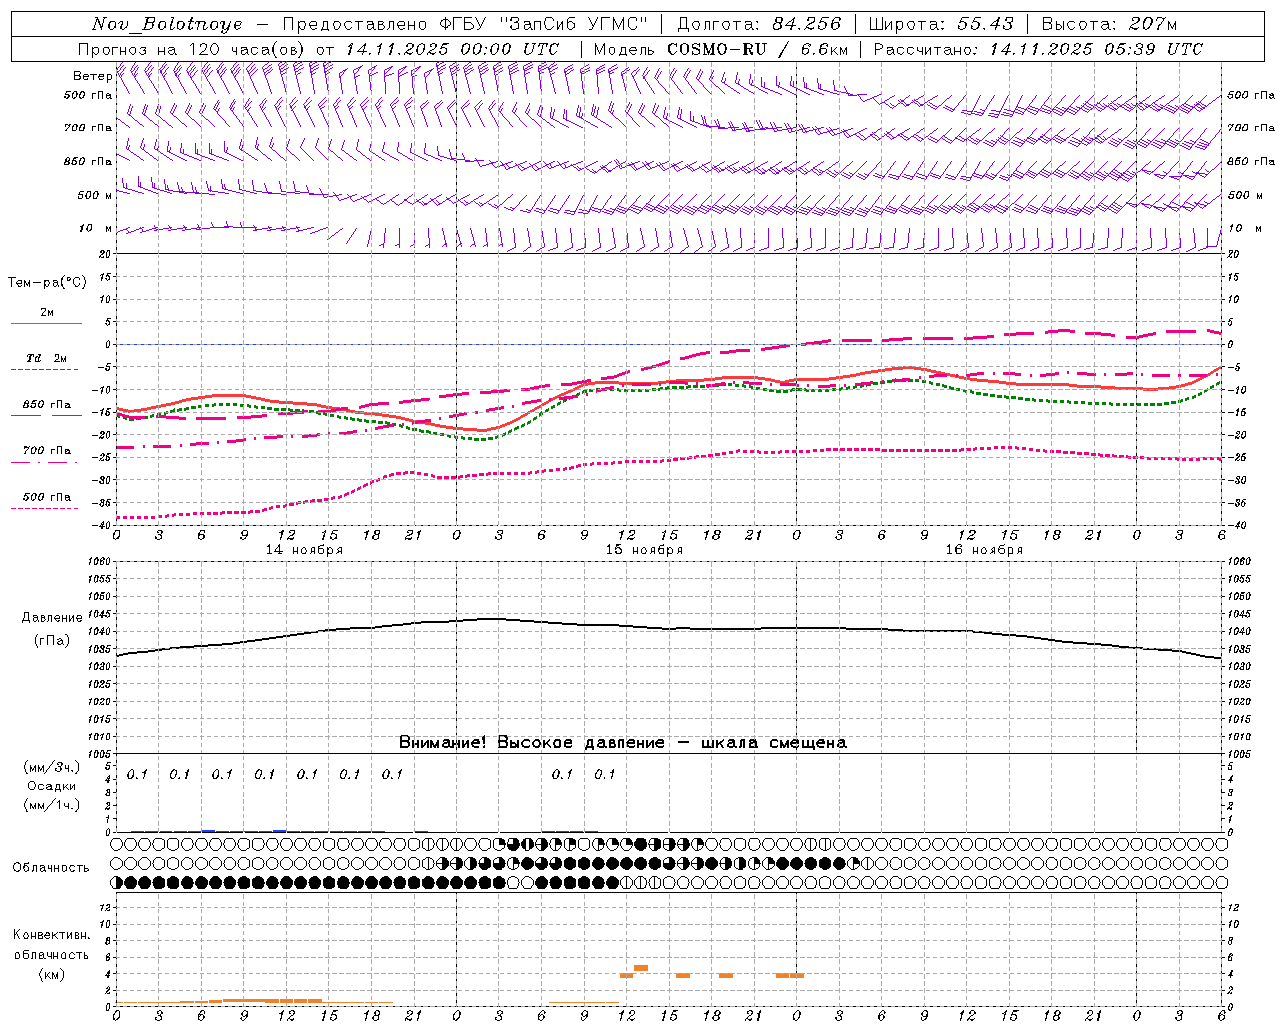Viewport: 1280px width, 1024px height.
Task: Click the Облачность panel label
Action: coord(51,868)
